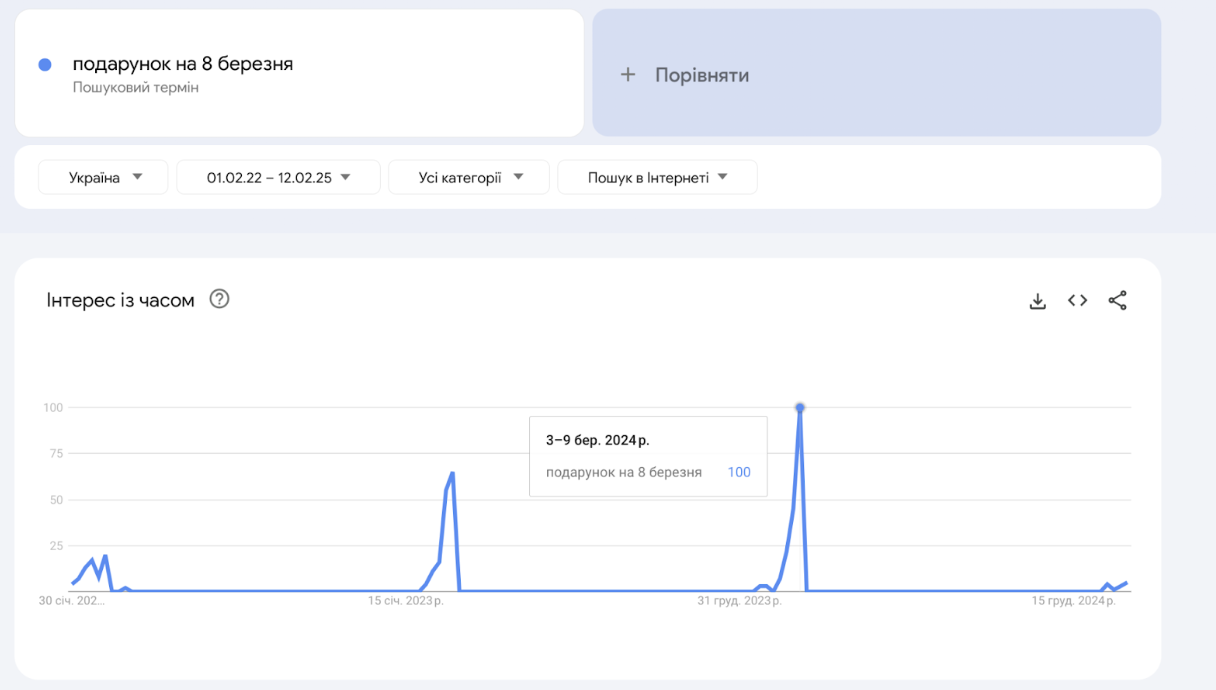Click the "15 січ. 2023 р." axis label
This screenshot has height=690, width=1216.
pyautogui.click(x=405, y=601)
